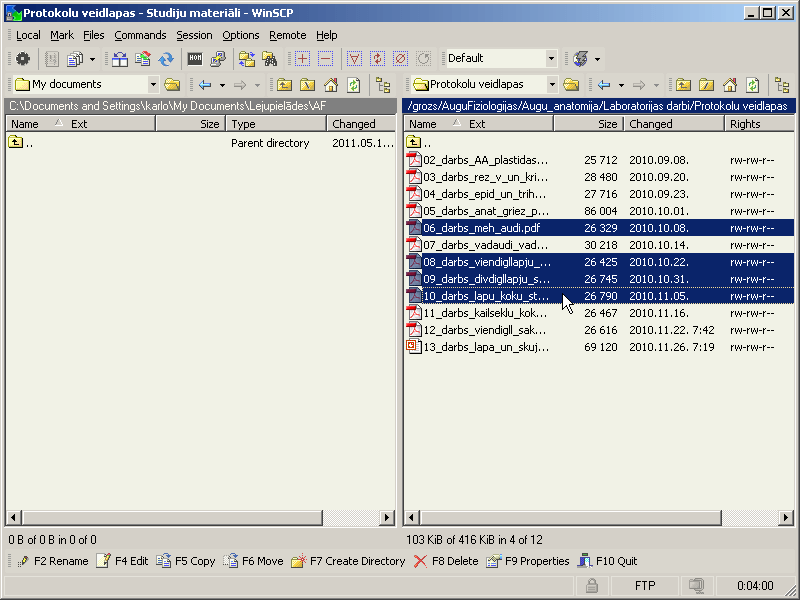Click the Compare Directories toolbar icon
This screenshot has width=800, height=600.
120,59
